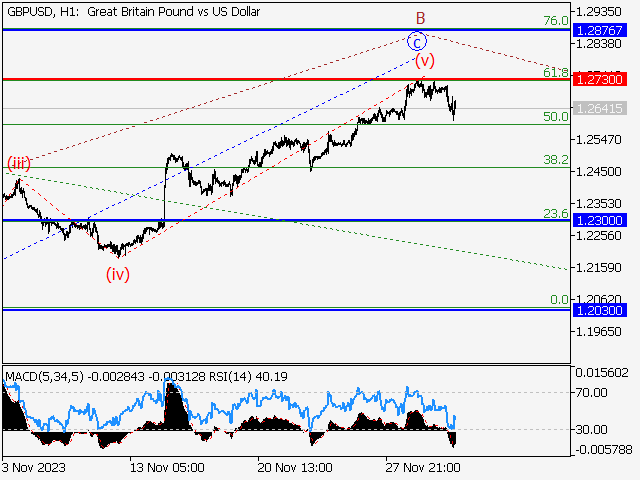Click the price scale value 1.19650
640x480 pixels.
[x=598, y=331]
